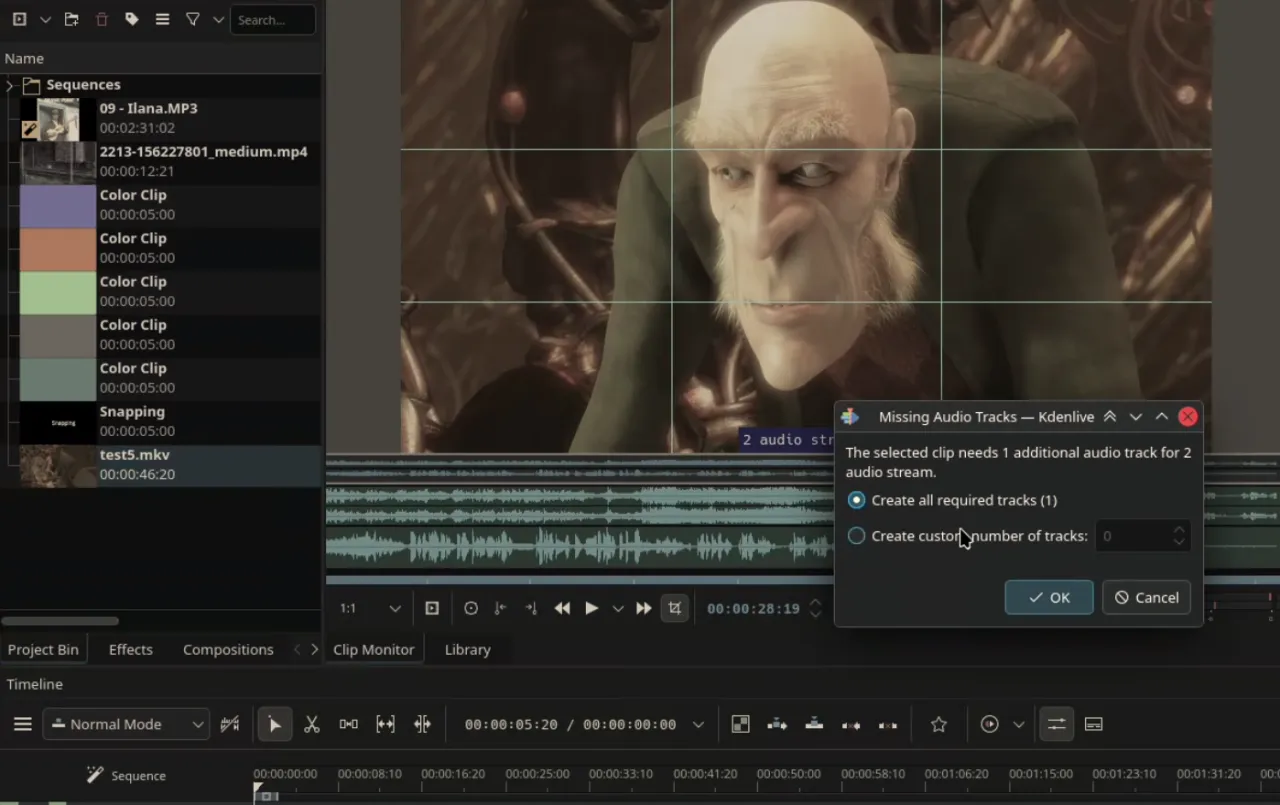Click the lift timeline zone icon

point(888,724)
